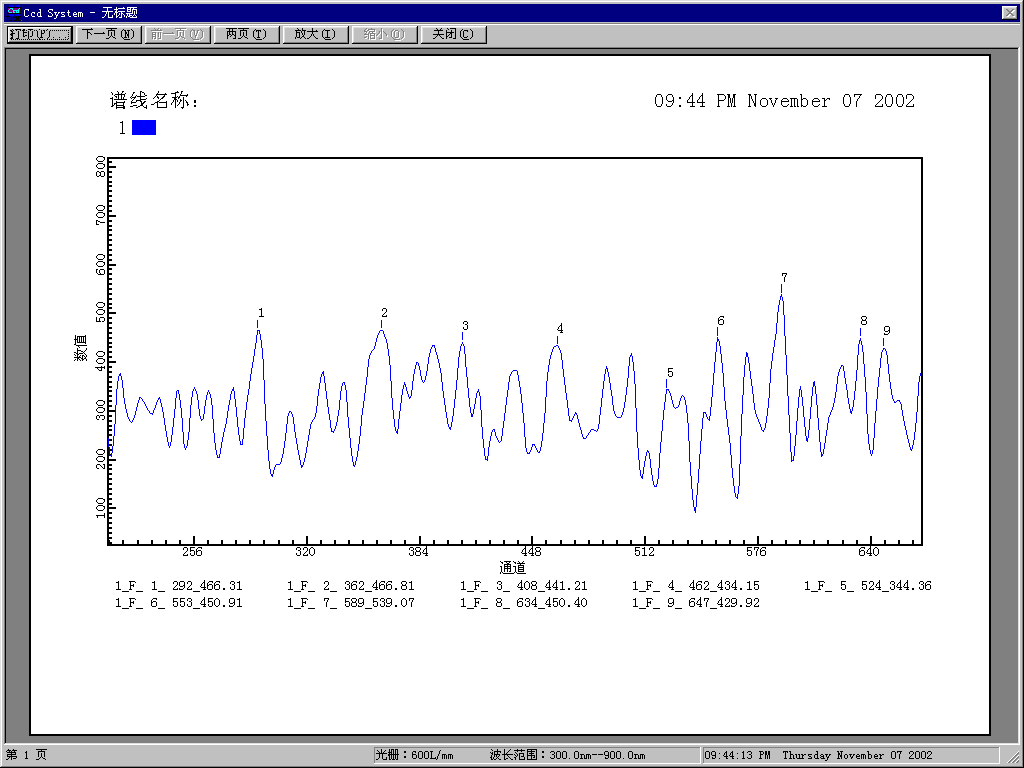This screenshot has height=768, width=1024.
Task: Click peak entry 1_F_ 4_ 462_434.15
Action: coord(696,586)
